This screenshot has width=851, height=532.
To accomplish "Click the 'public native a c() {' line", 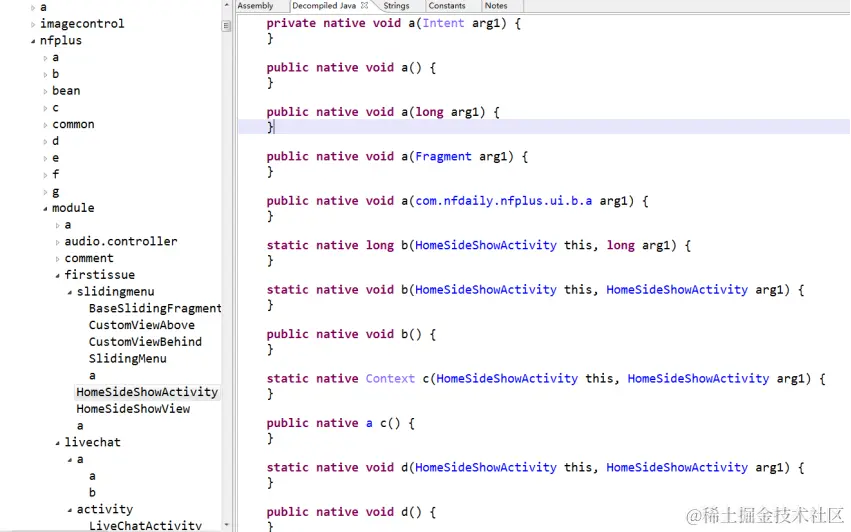I will [340, 423].
